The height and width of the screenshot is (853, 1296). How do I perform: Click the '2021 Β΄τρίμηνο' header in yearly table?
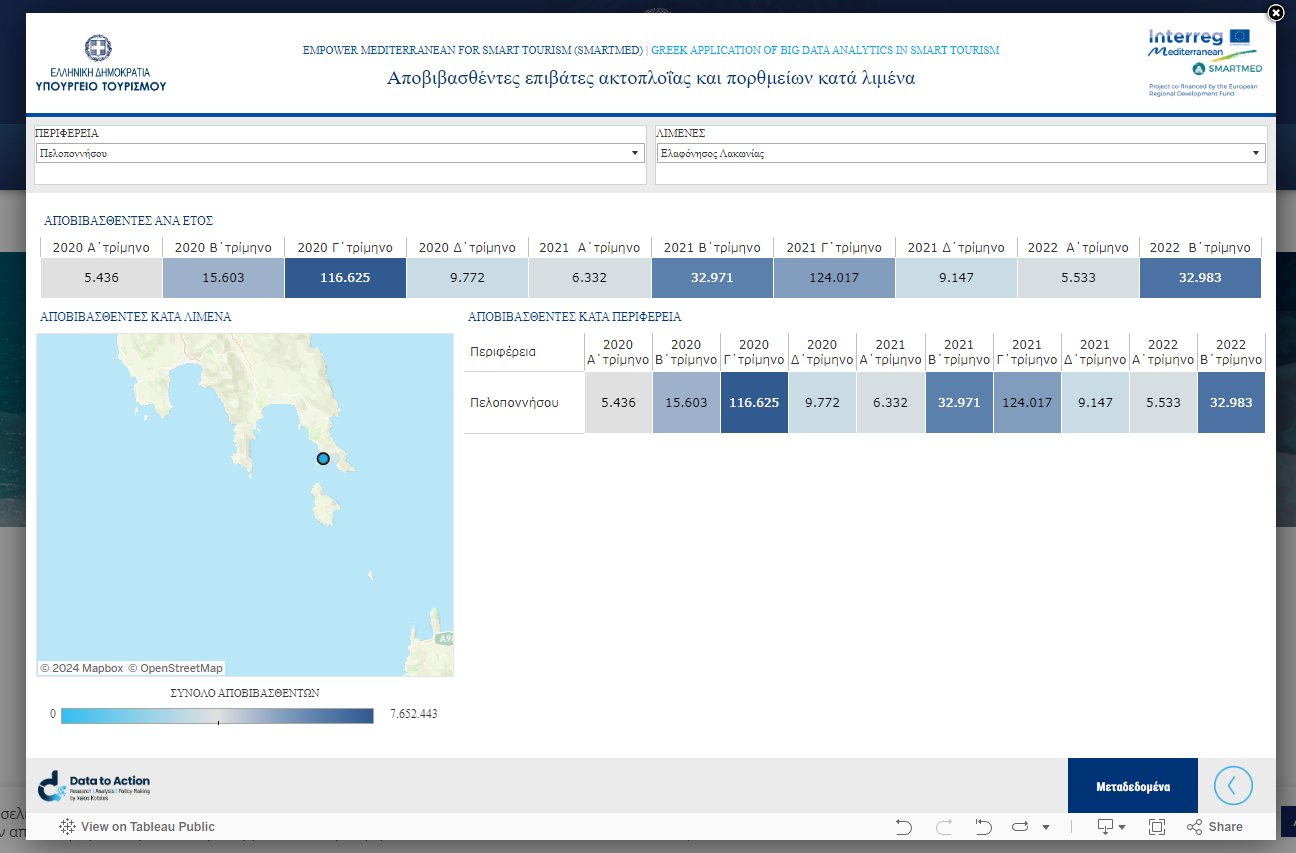coord(712,247)
